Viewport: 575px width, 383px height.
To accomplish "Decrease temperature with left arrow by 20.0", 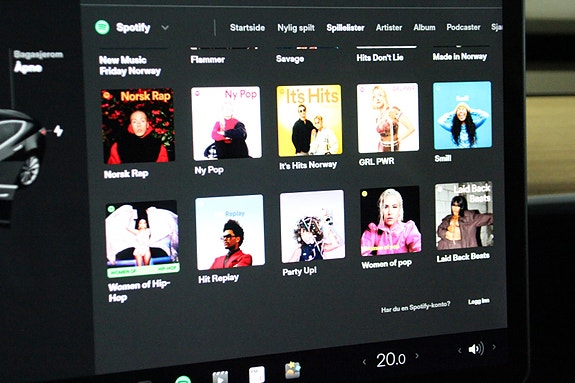I will click(x=364, y=362).
